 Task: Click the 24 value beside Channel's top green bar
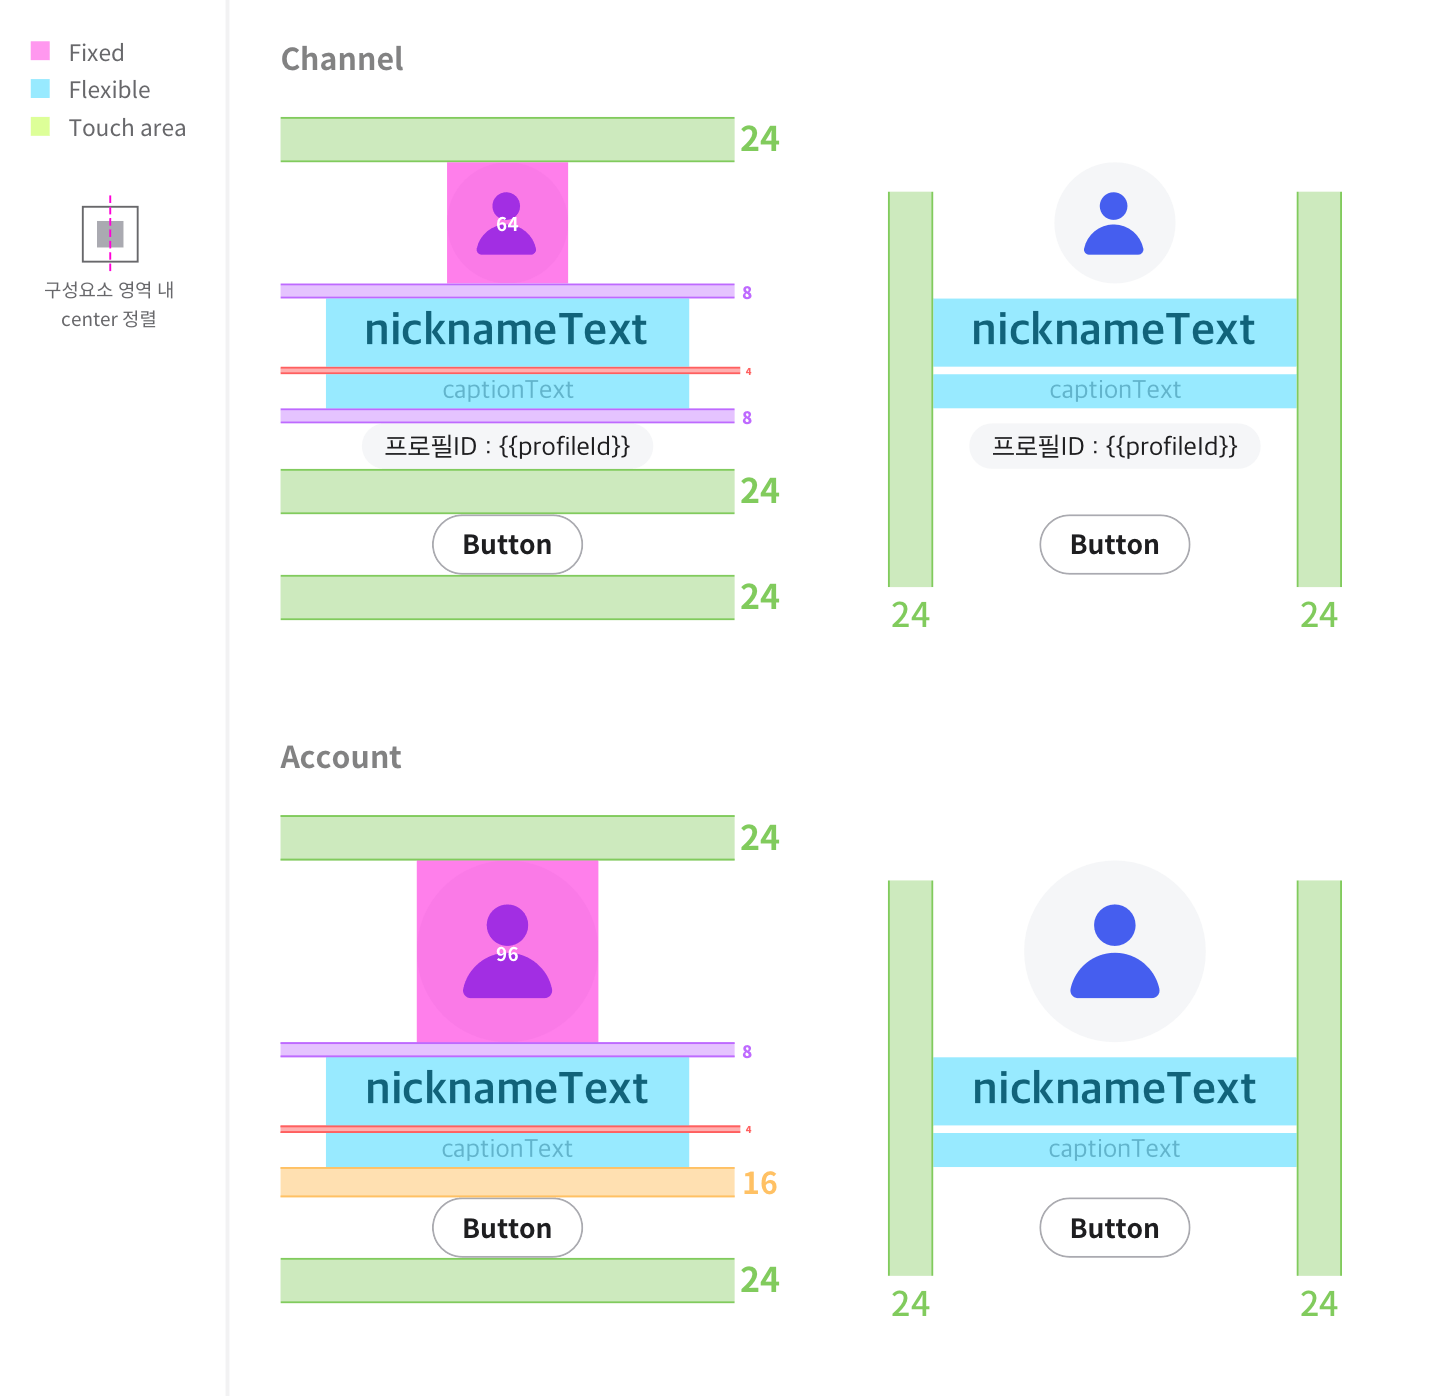(760, 139)
